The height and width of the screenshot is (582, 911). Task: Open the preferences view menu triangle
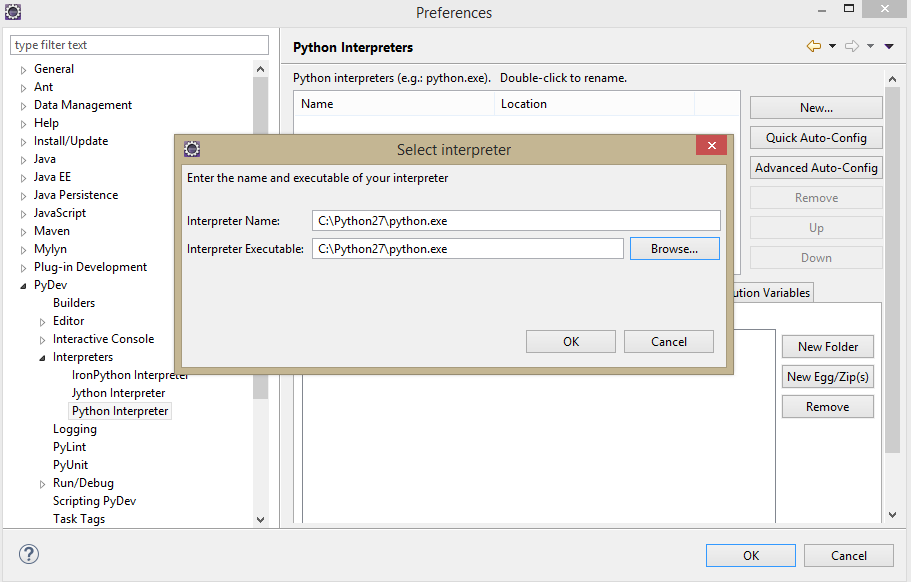[x=889, y=46]
